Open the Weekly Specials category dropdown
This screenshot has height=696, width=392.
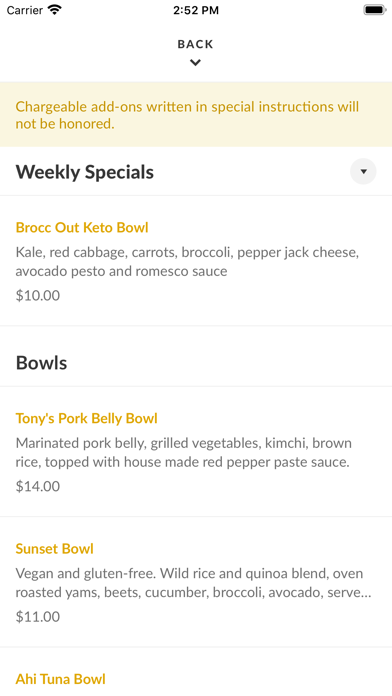(363, 171)
